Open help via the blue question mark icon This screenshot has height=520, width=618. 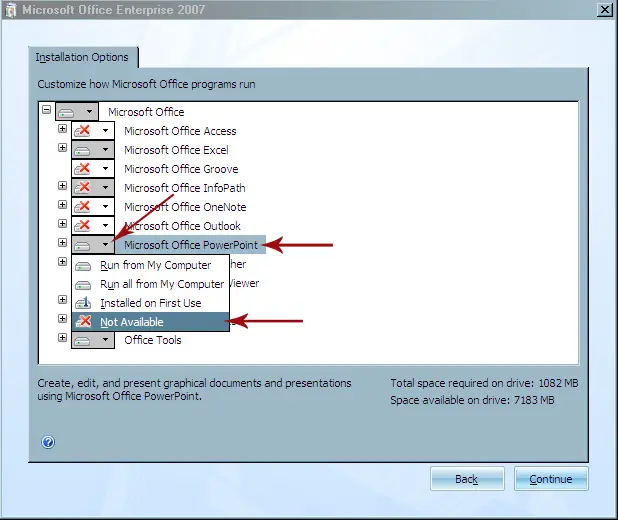click(x=48, y=442)
